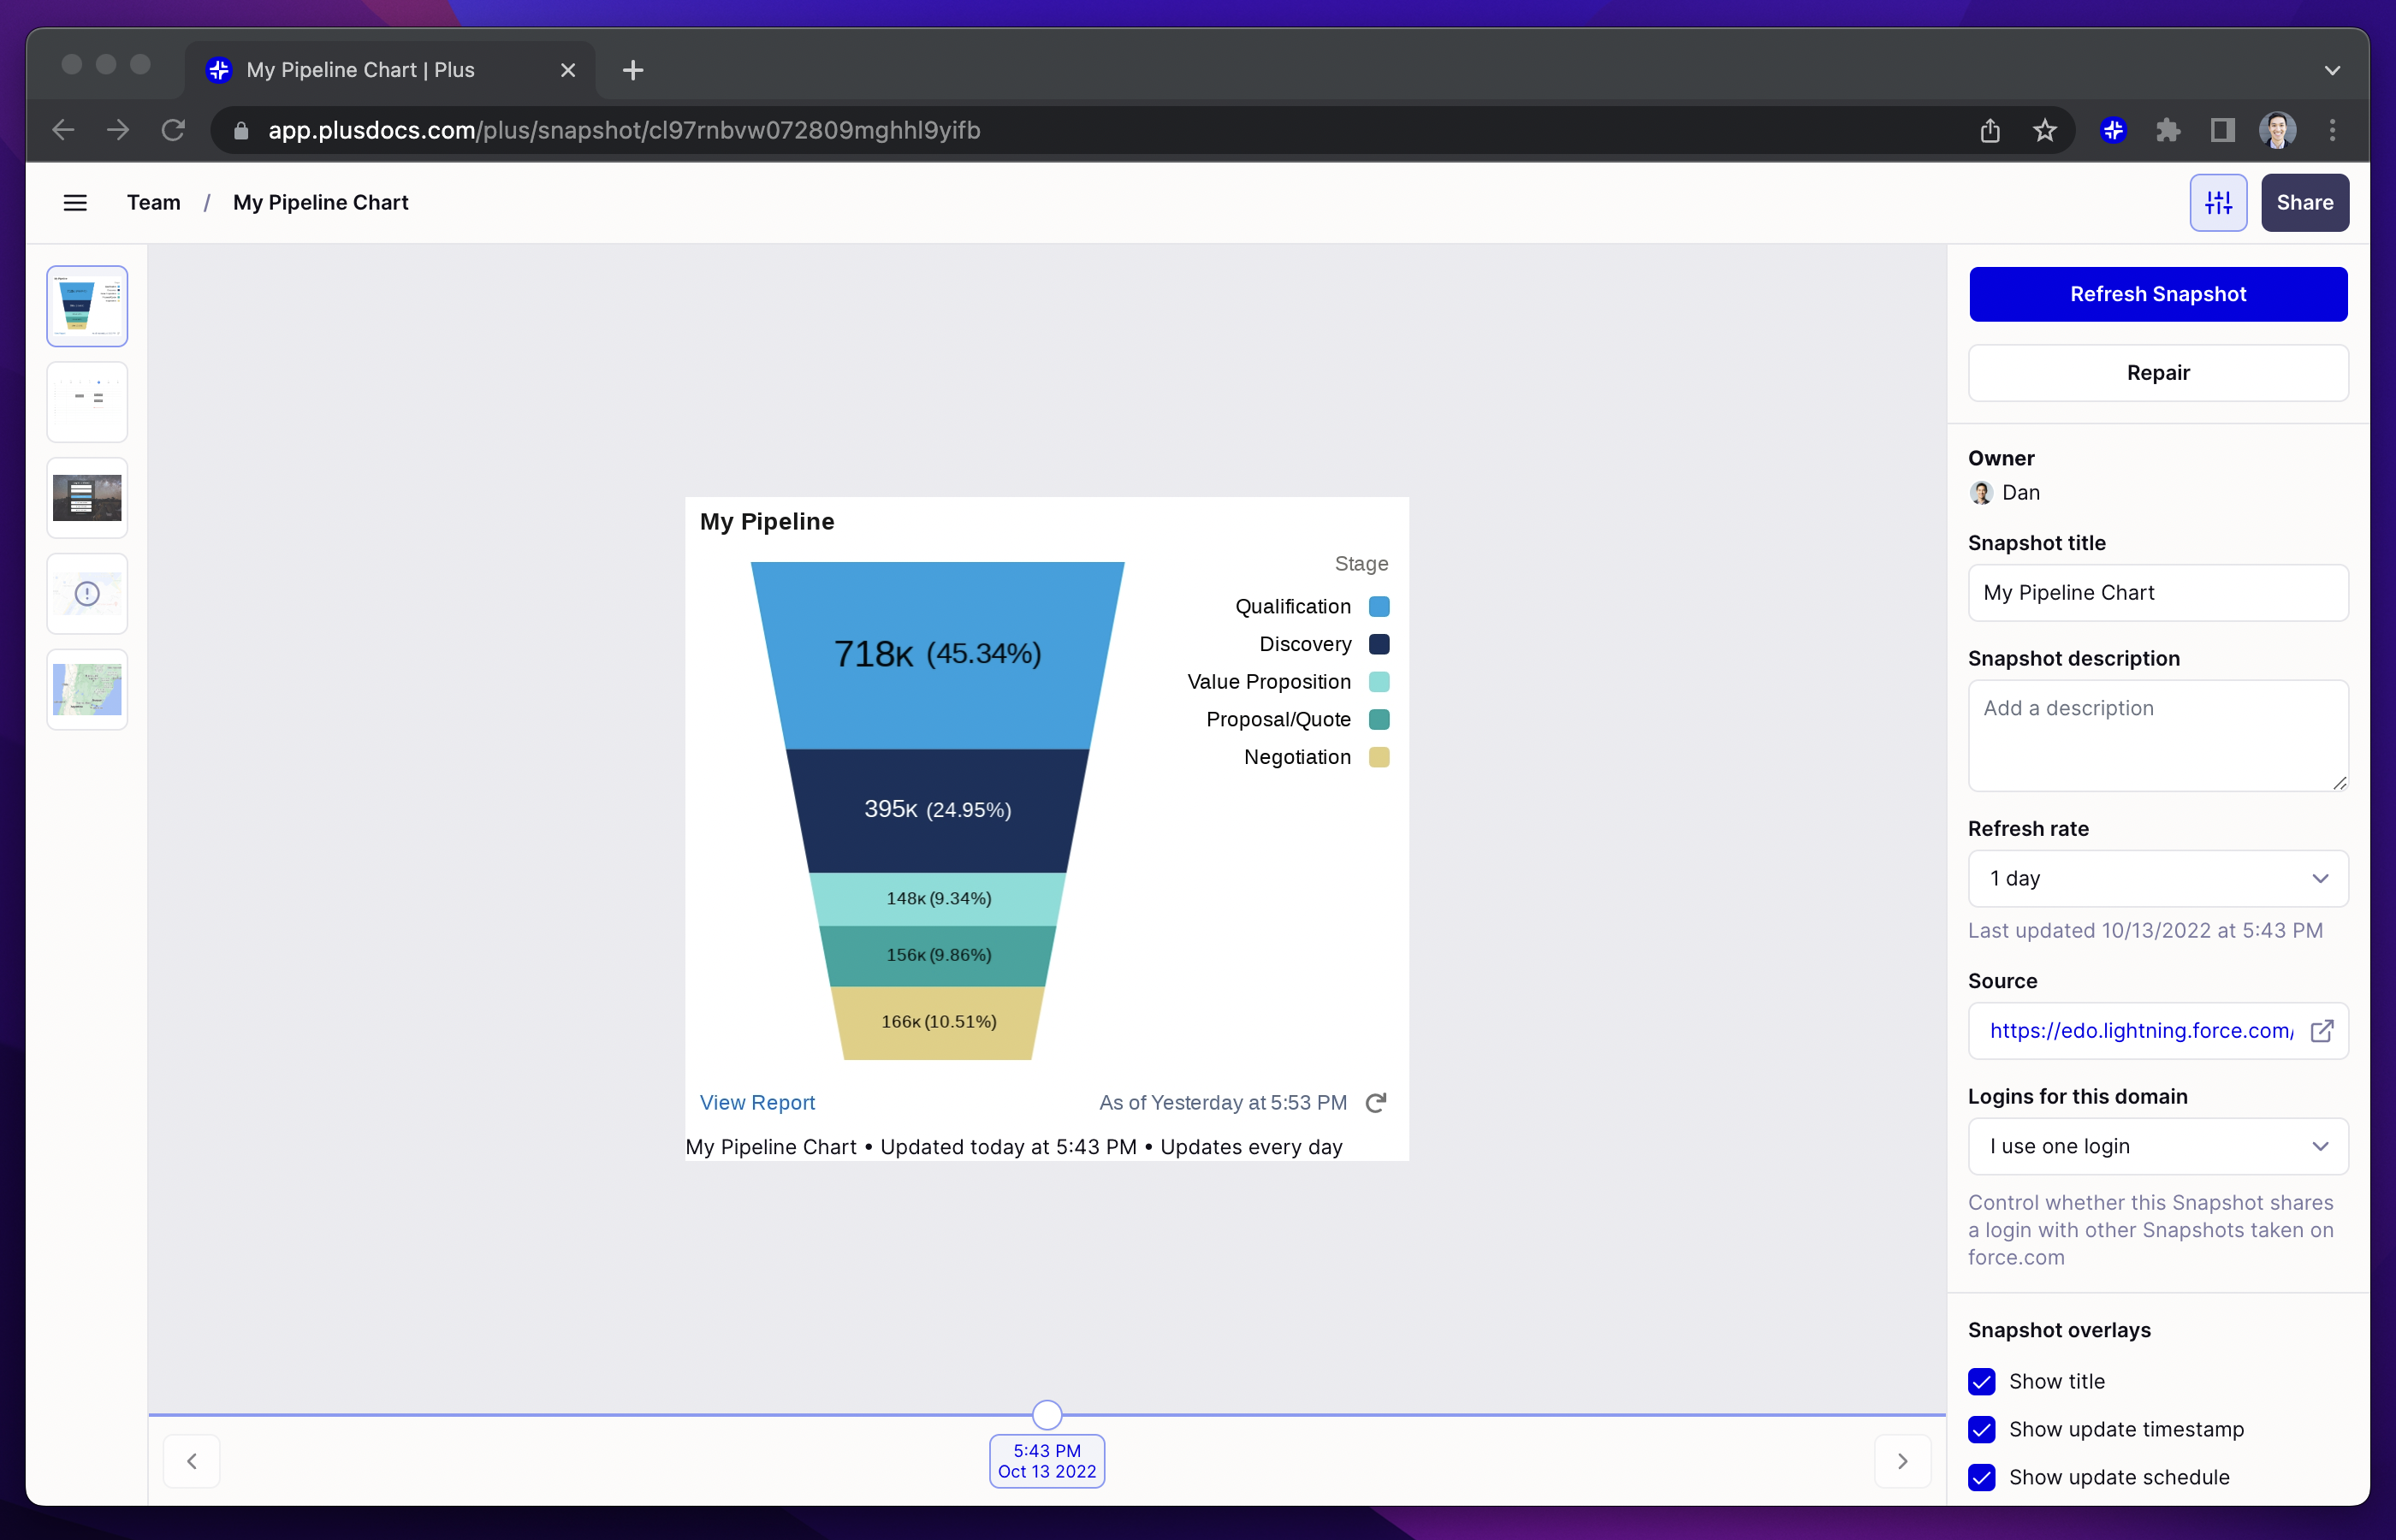Select the My Pipeline Chart browser tab
Viewport: 2396px width, 1540px height.
click(x=360, y=70)
